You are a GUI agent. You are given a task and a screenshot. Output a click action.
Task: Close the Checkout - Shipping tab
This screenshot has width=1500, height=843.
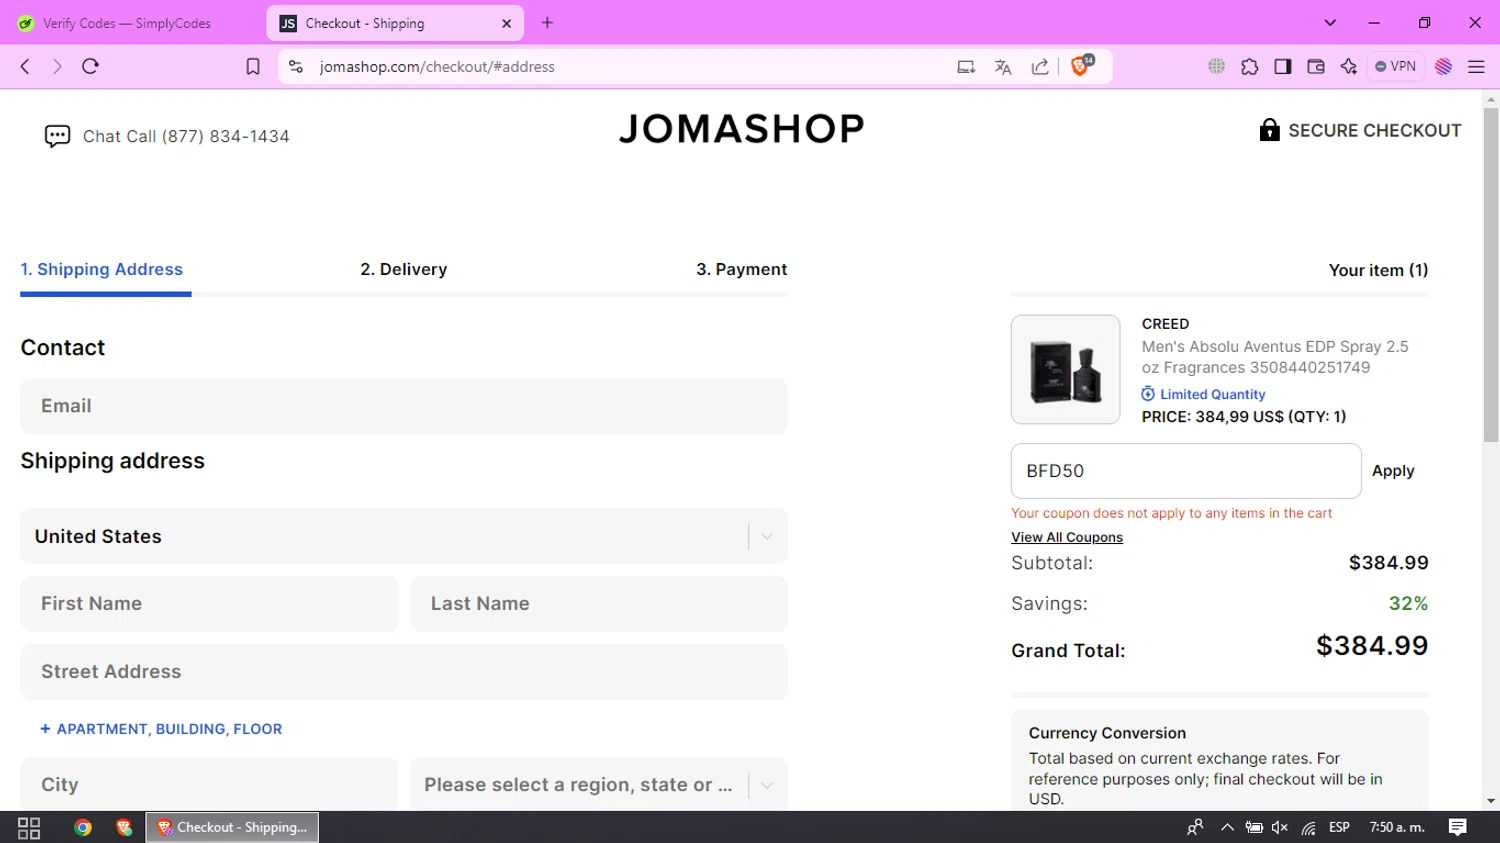[506, 23]
